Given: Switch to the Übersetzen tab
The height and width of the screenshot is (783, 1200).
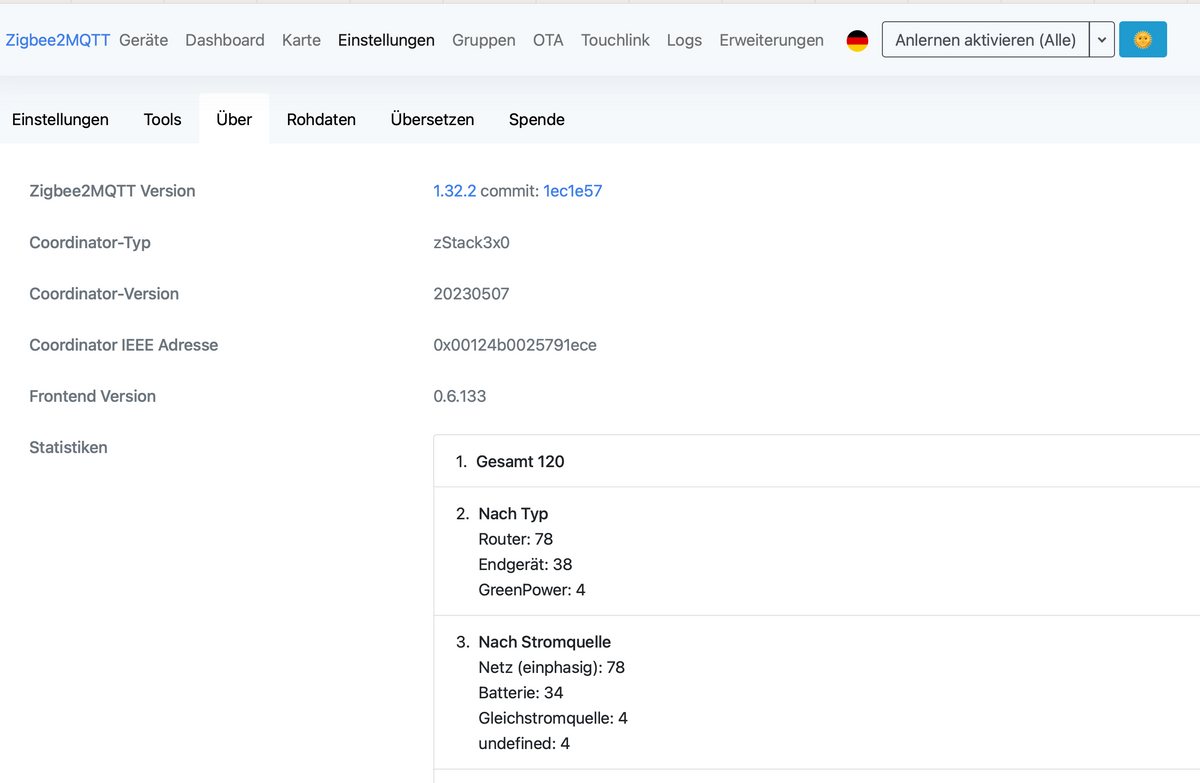Looking at the screenshot, I should pos(432,119).
